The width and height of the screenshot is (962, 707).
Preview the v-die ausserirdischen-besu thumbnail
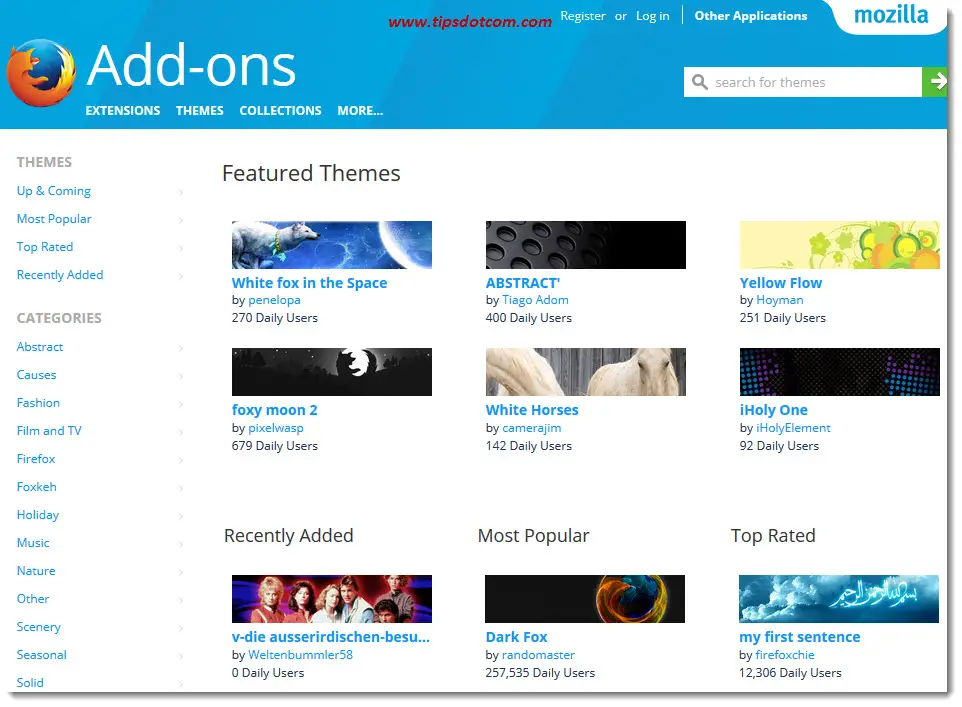332,599
